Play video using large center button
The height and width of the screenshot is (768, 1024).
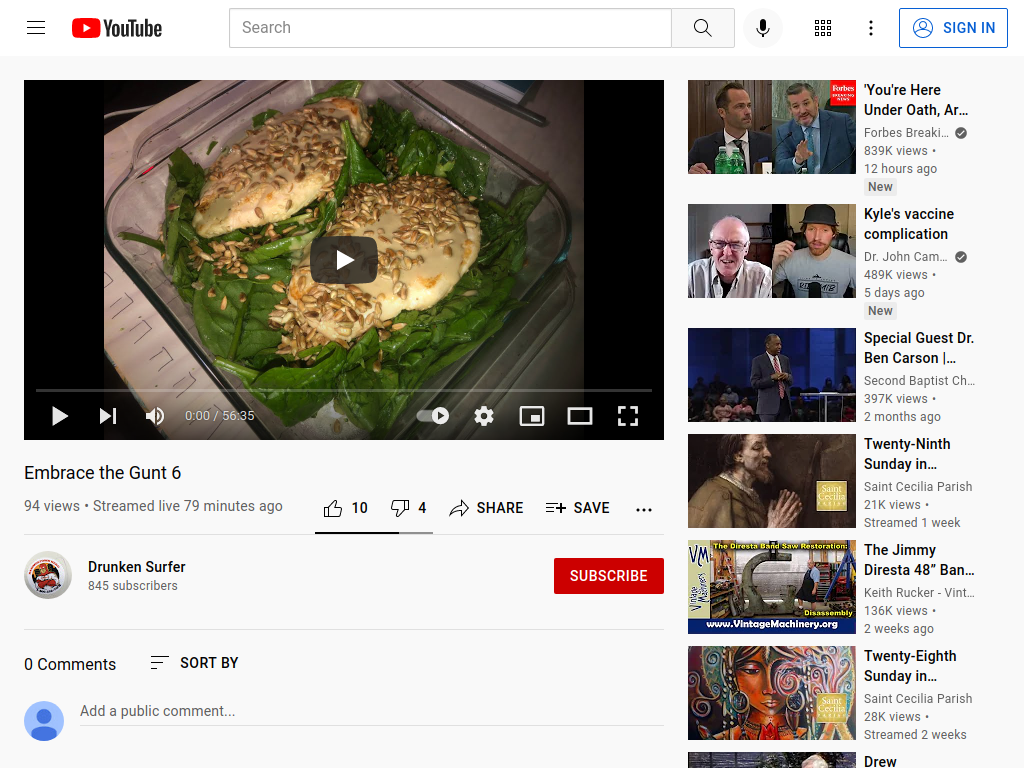[x=344, y=260]
